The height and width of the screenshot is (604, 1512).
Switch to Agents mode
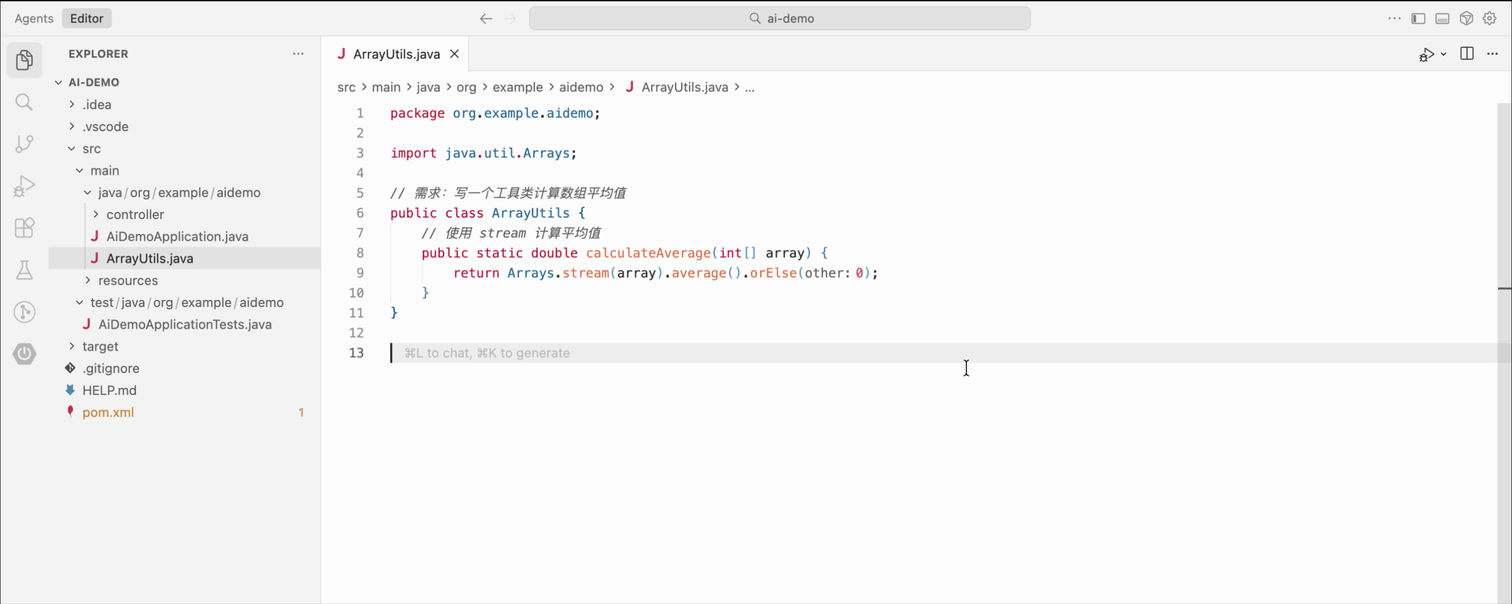(34, 18)
